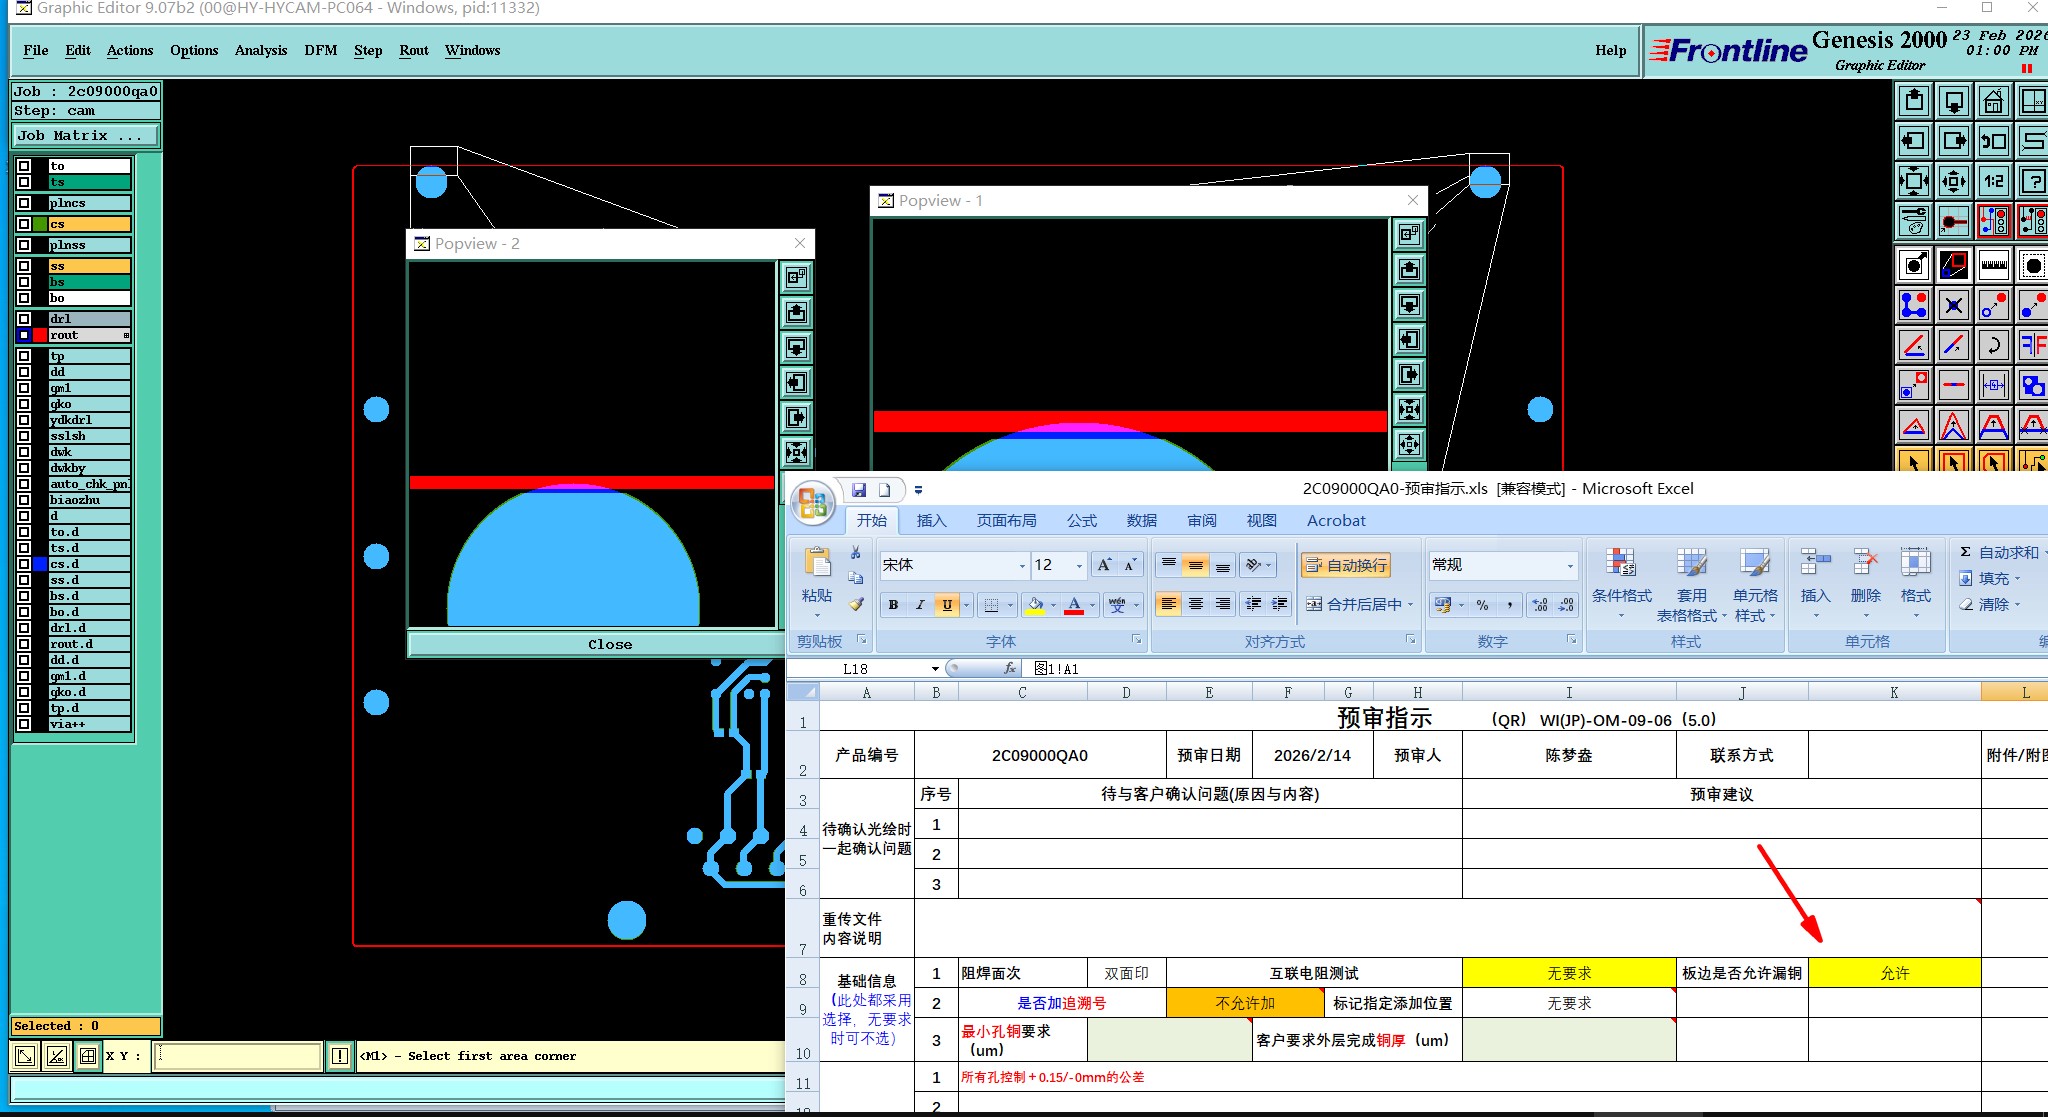This screenshot has width=2048, height=1117.
Task: Click the X Y coordinate input field
Action: (238, 1055)
